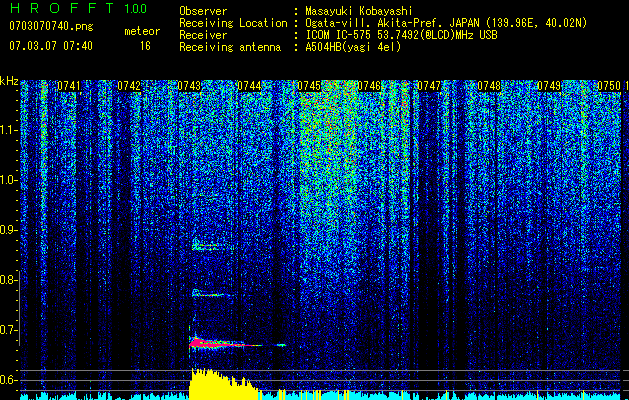
Task: Click the 0.6 kHz frequency axis label
Action: click(x=8, y=380)
